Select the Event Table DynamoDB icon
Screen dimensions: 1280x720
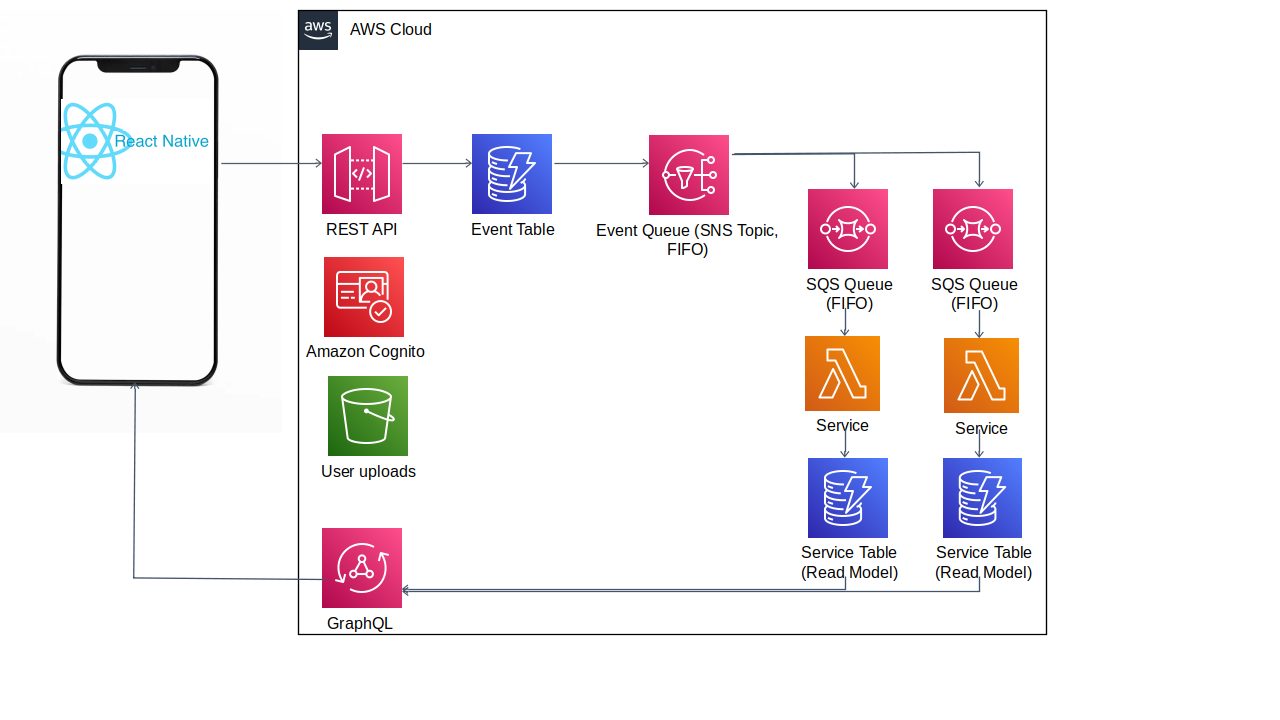(512, 174)
